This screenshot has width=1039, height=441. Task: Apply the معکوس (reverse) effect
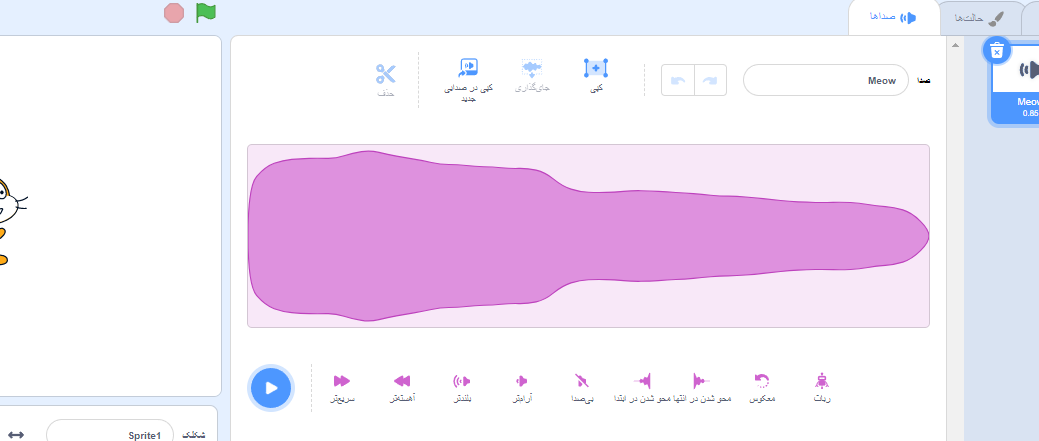pyautogui.click(x=762, y=386)
